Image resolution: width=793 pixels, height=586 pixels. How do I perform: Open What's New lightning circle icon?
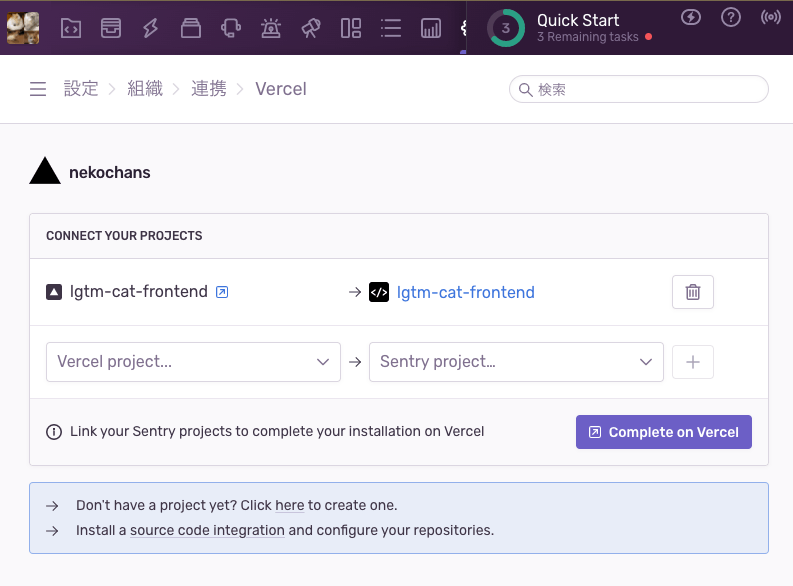[690, 18]
